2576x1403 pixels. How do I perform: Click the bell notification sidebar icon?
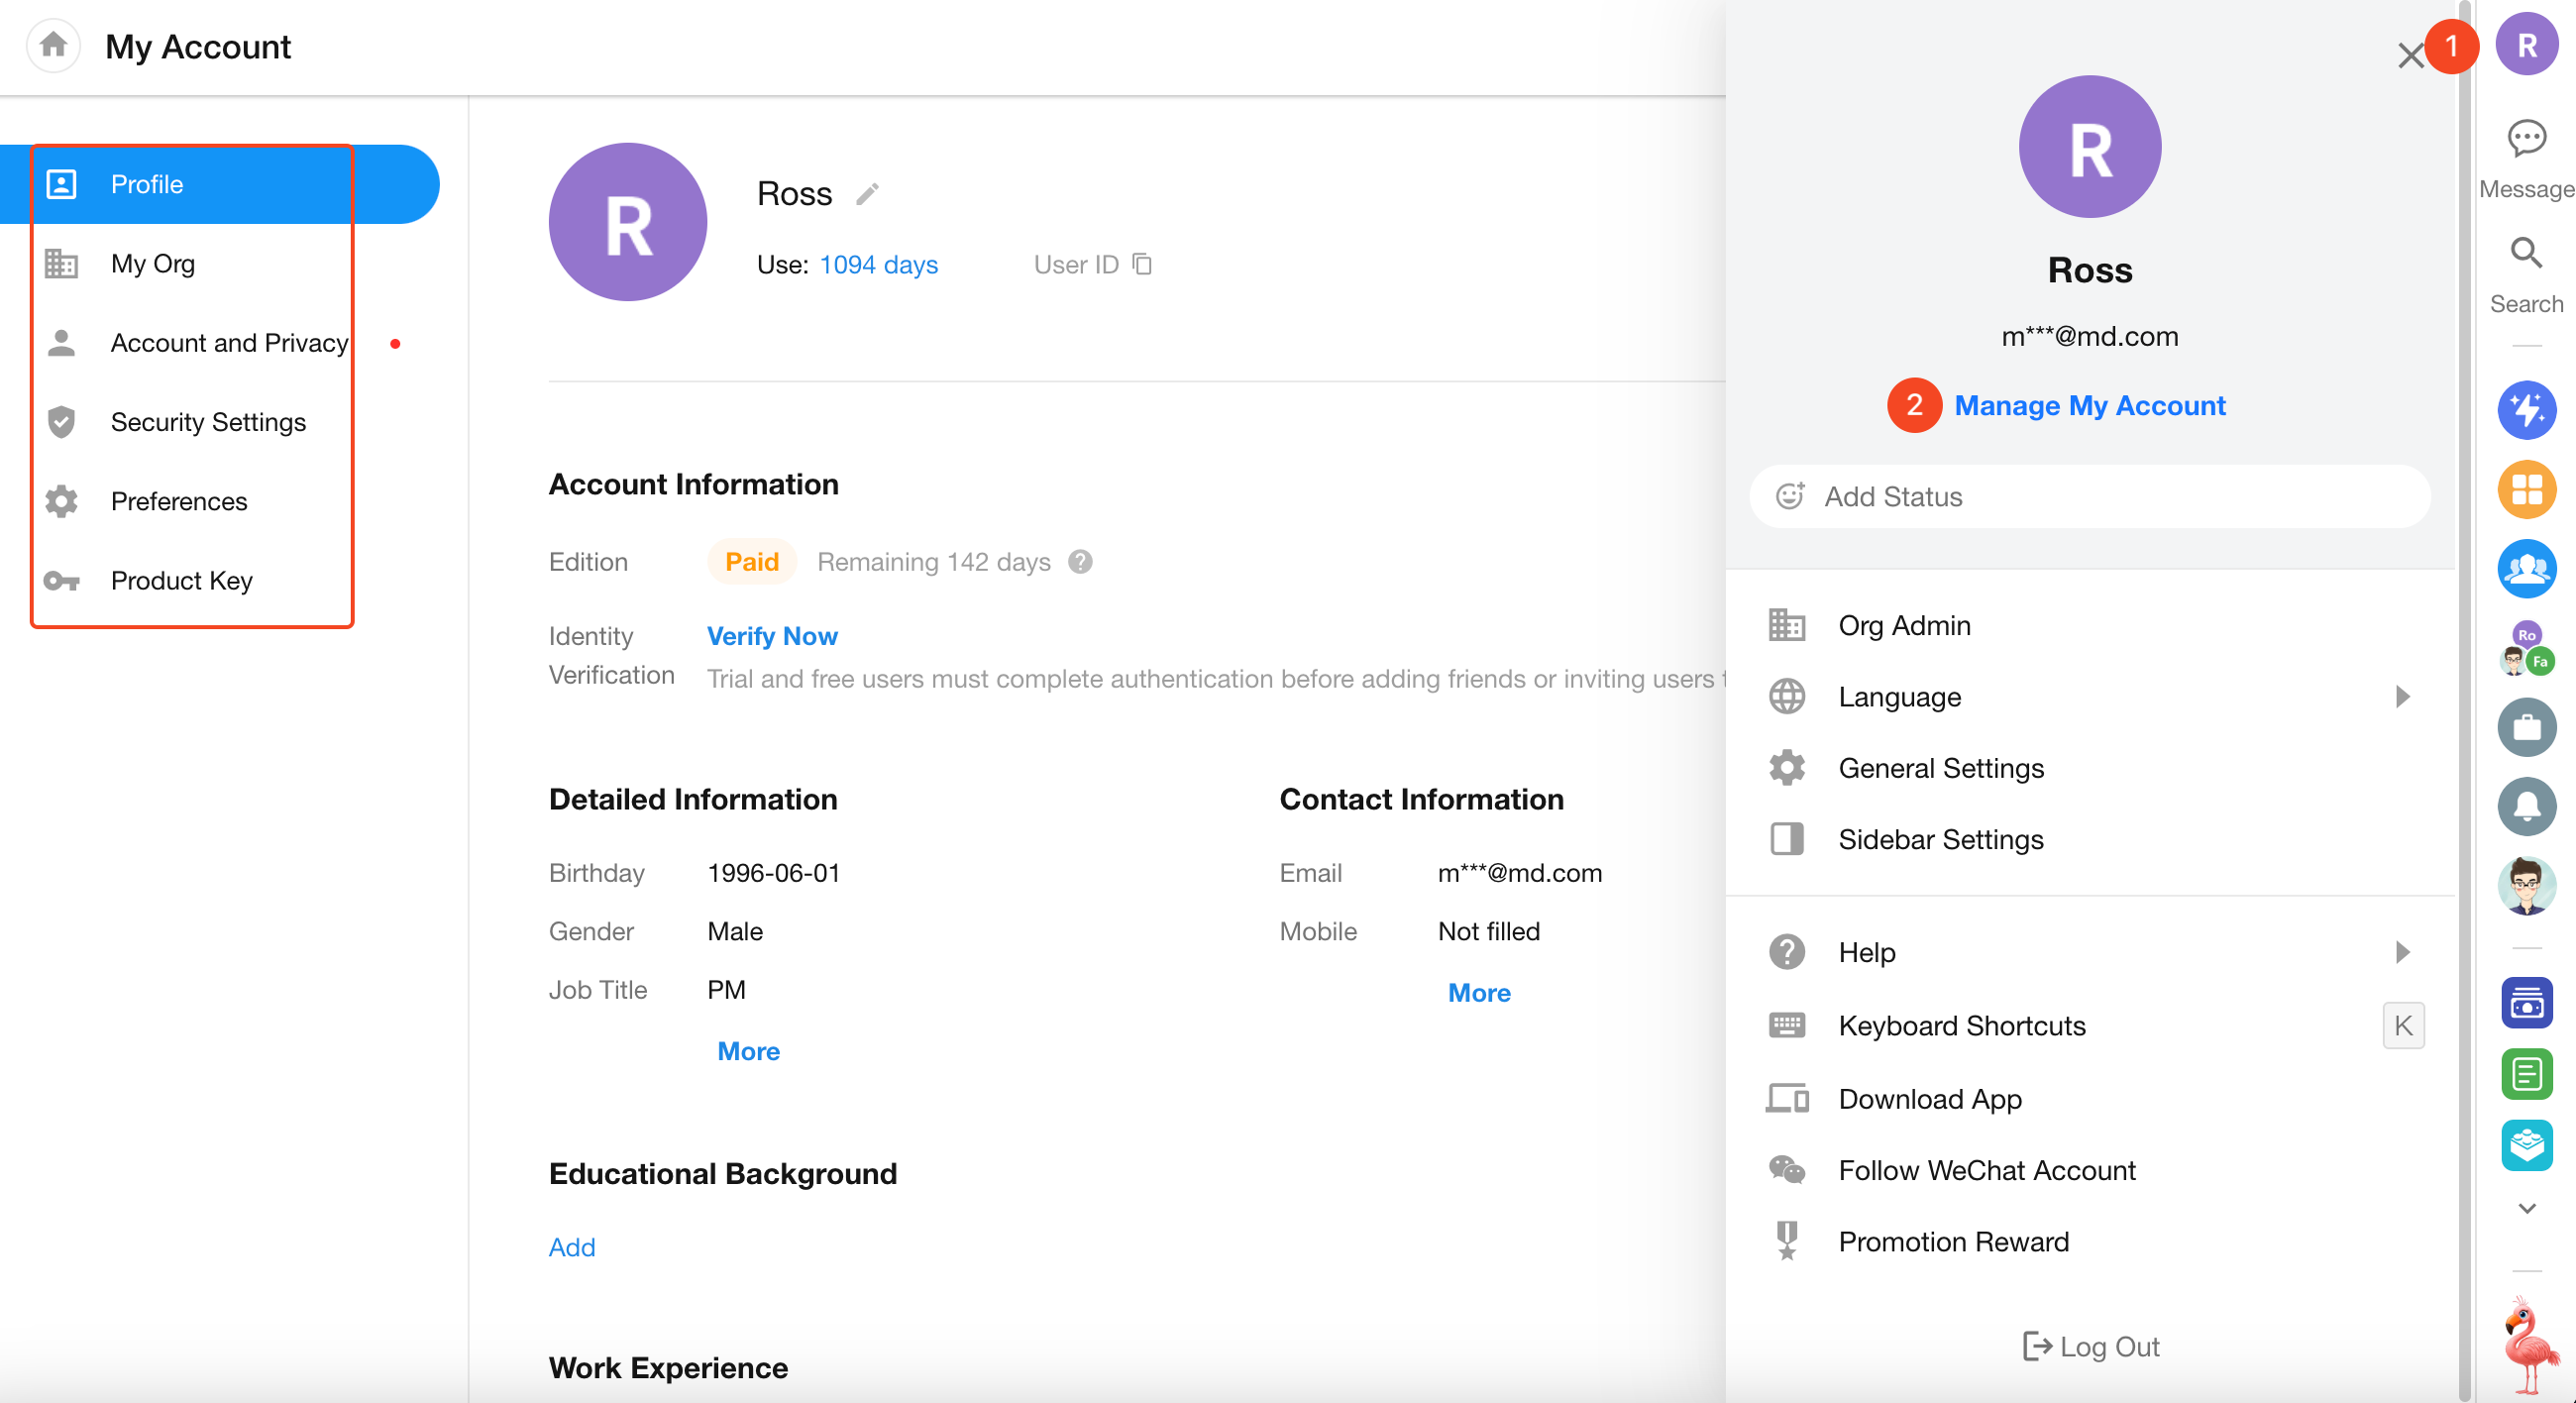(2526, 806)
